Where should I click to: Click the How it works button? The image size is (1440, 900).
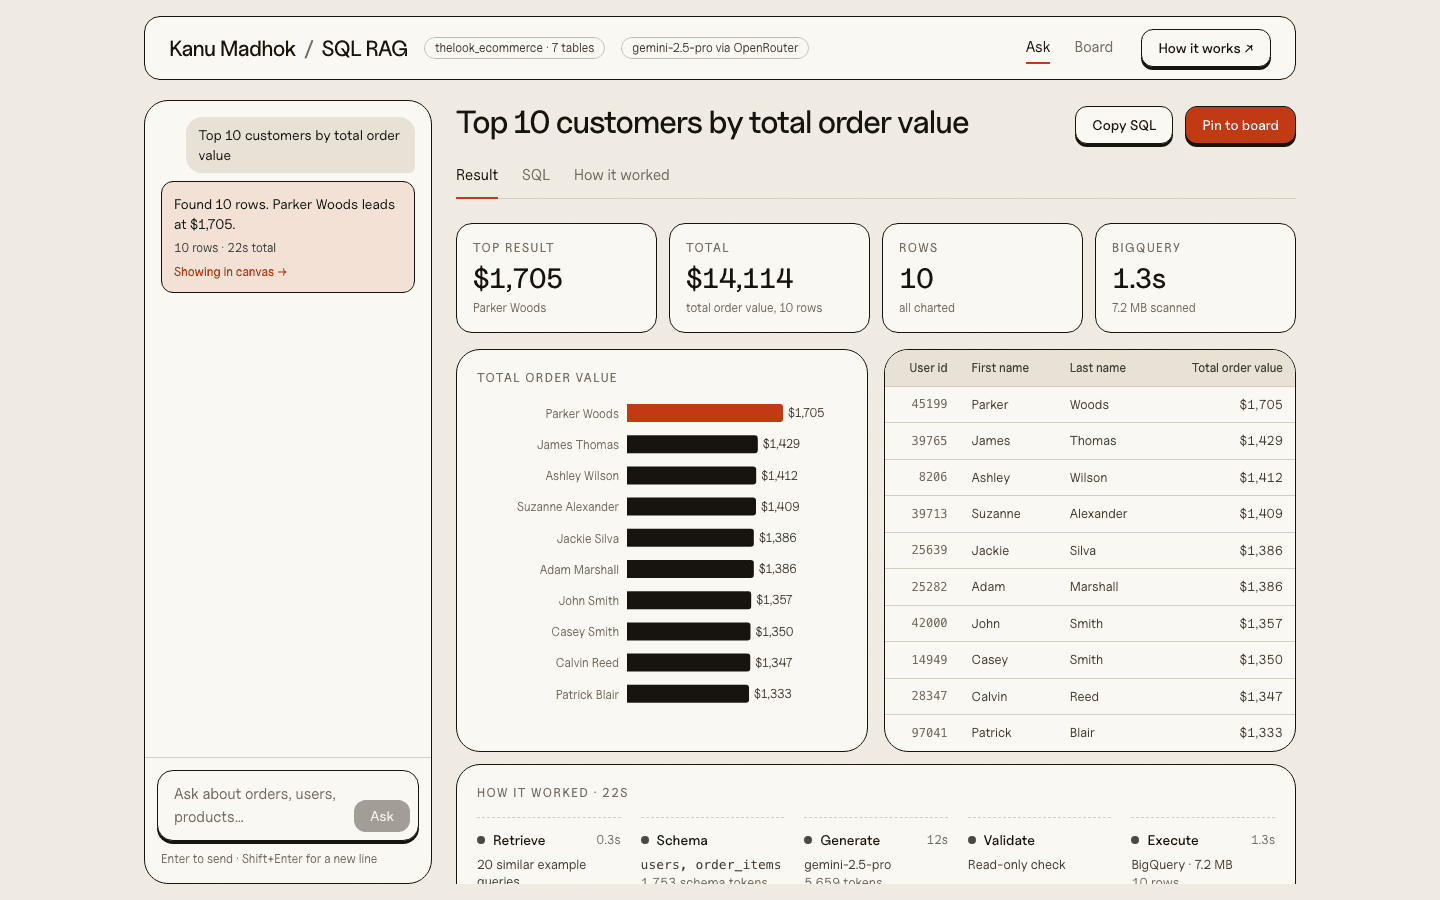pos(1206,48)
